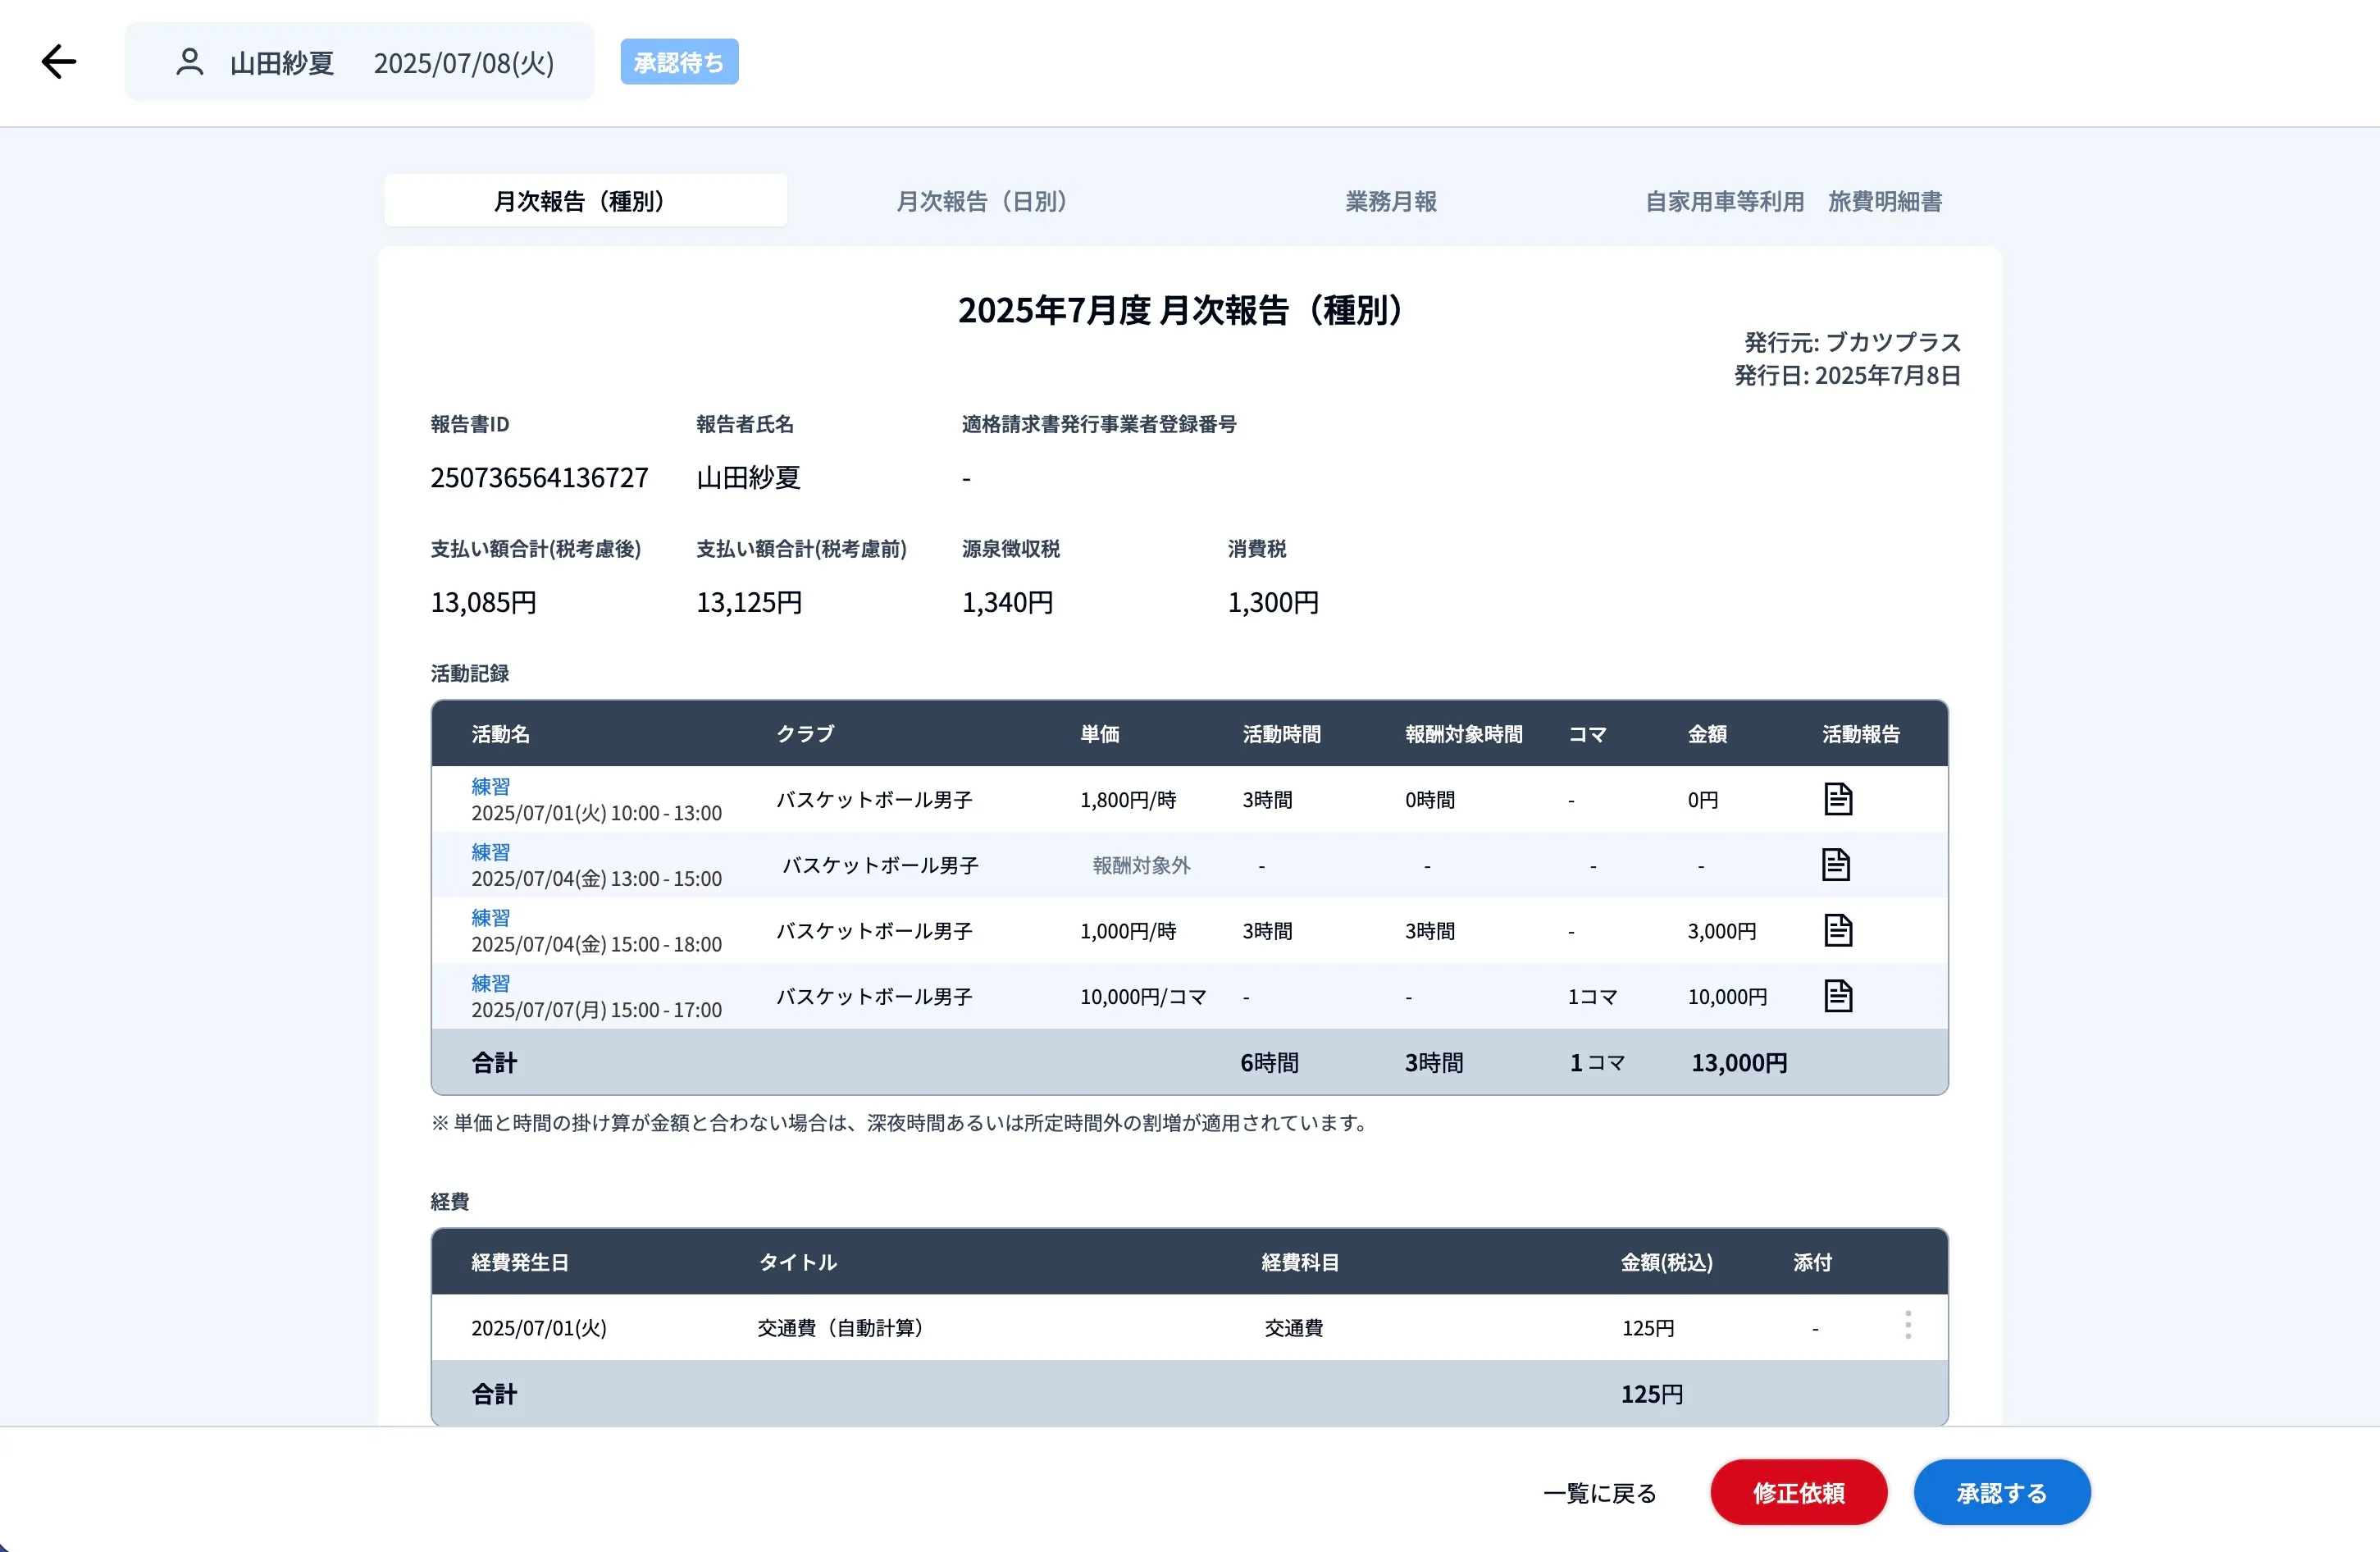Click the user profile icon beside 山田紗夏

[x=189, y=62]
